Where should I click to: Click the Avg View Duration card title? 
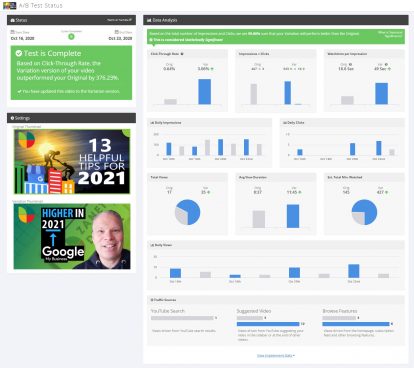click(x=253, y=177)
